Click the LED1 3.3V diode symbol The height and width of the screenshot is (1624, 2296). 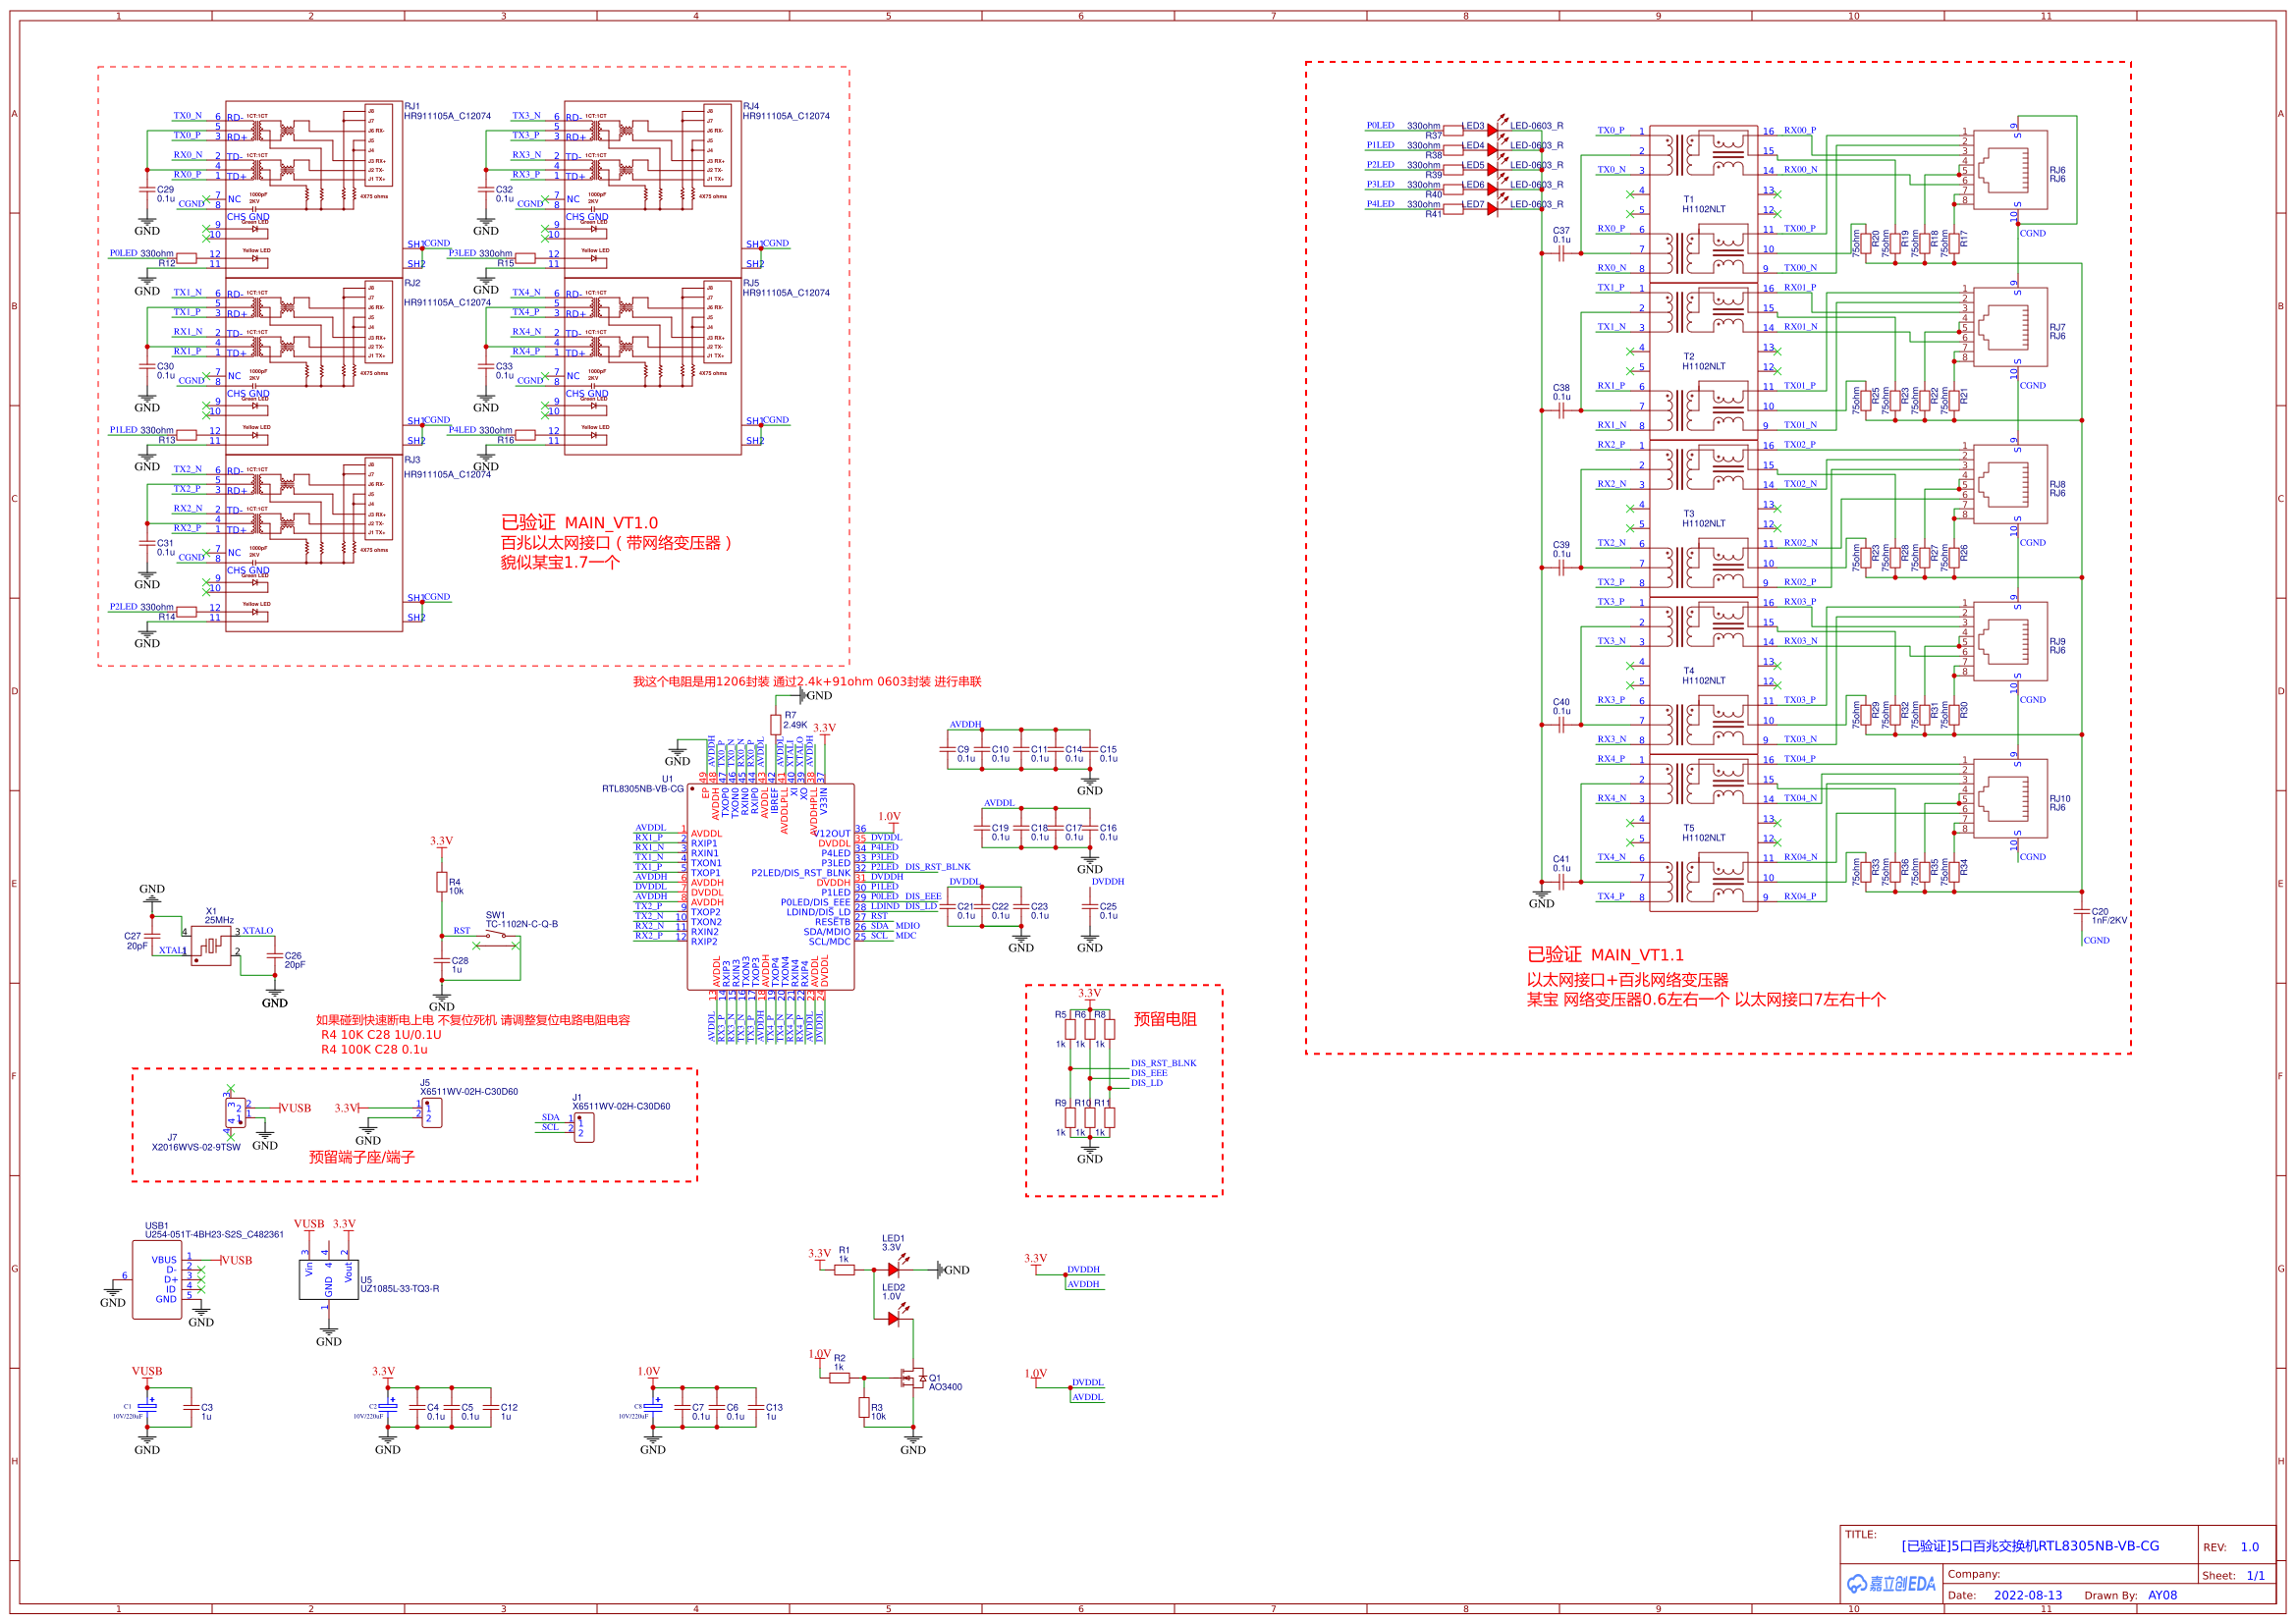click(893, 1270)
